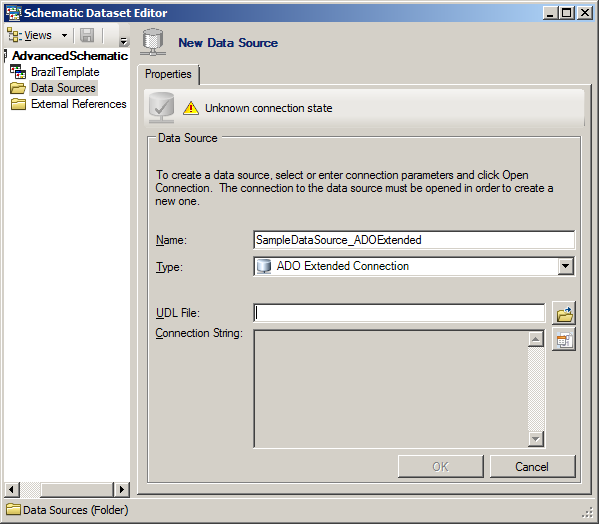Click the BrazilTemplate diagram template icon

point(18,72)
